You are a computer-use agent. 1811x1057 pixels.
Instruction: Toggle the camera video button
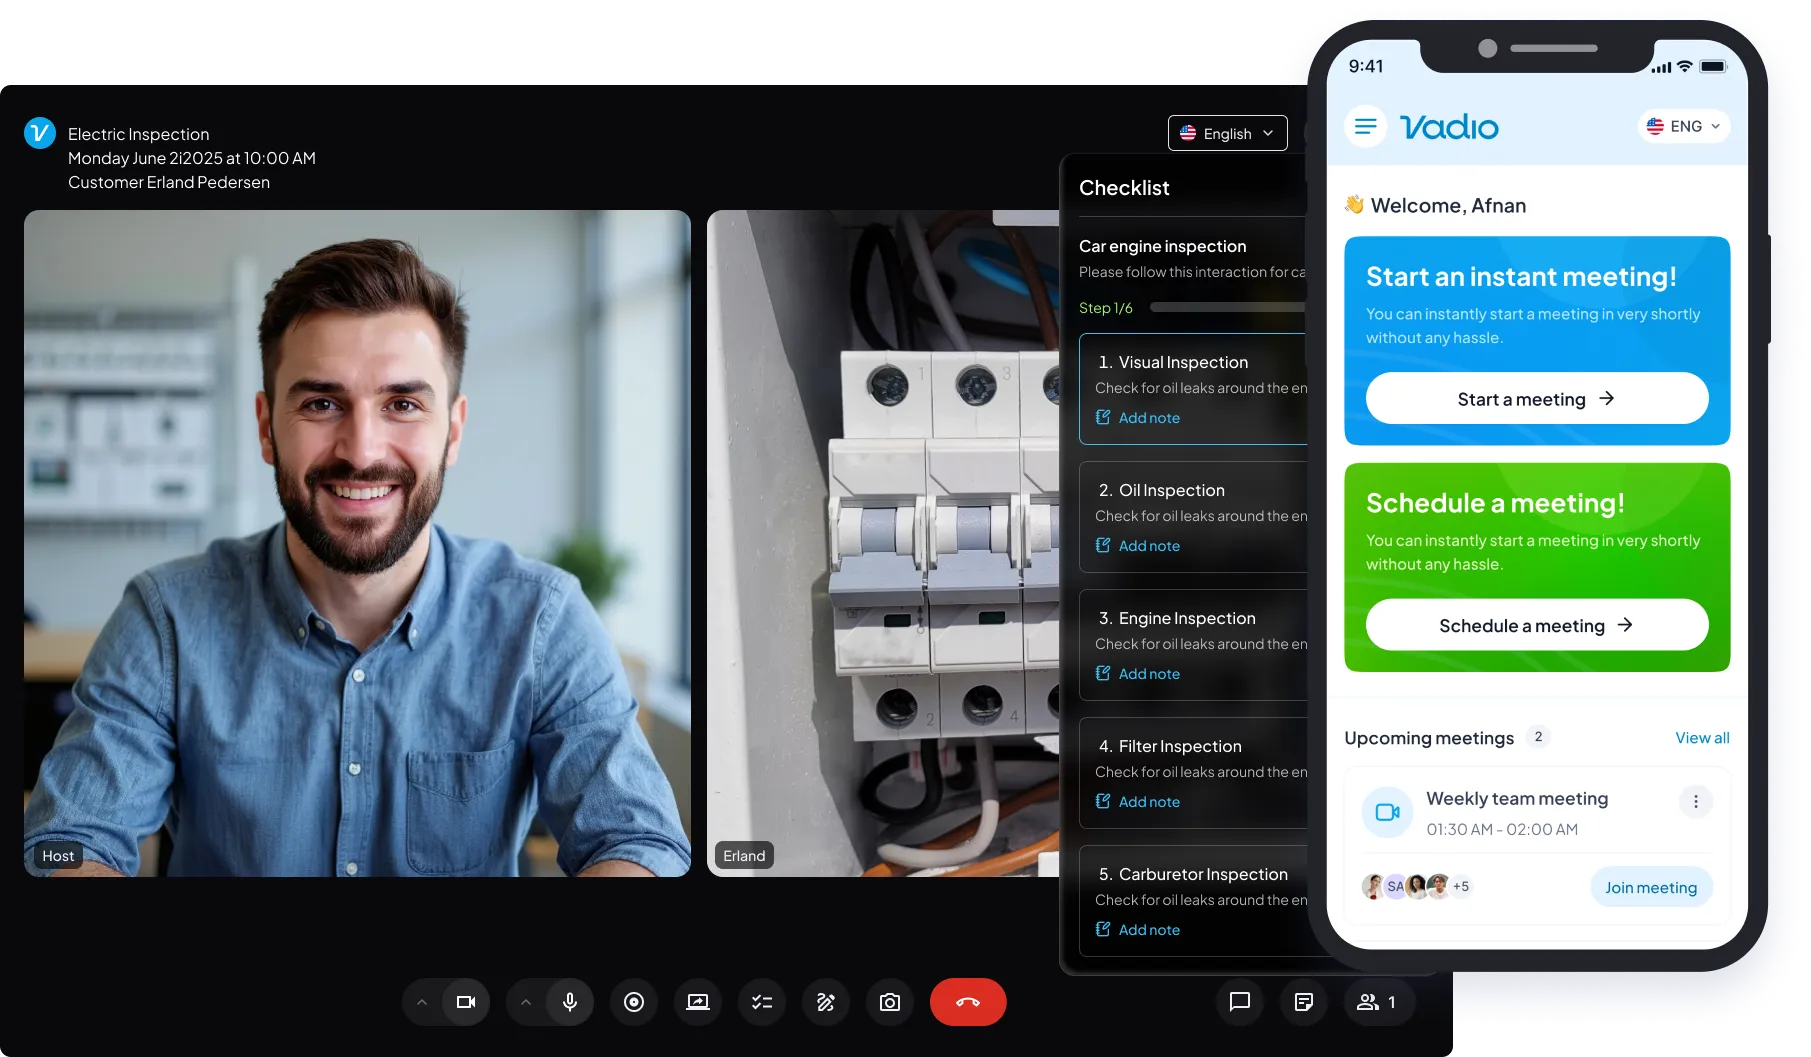[x=466, y=1002]
